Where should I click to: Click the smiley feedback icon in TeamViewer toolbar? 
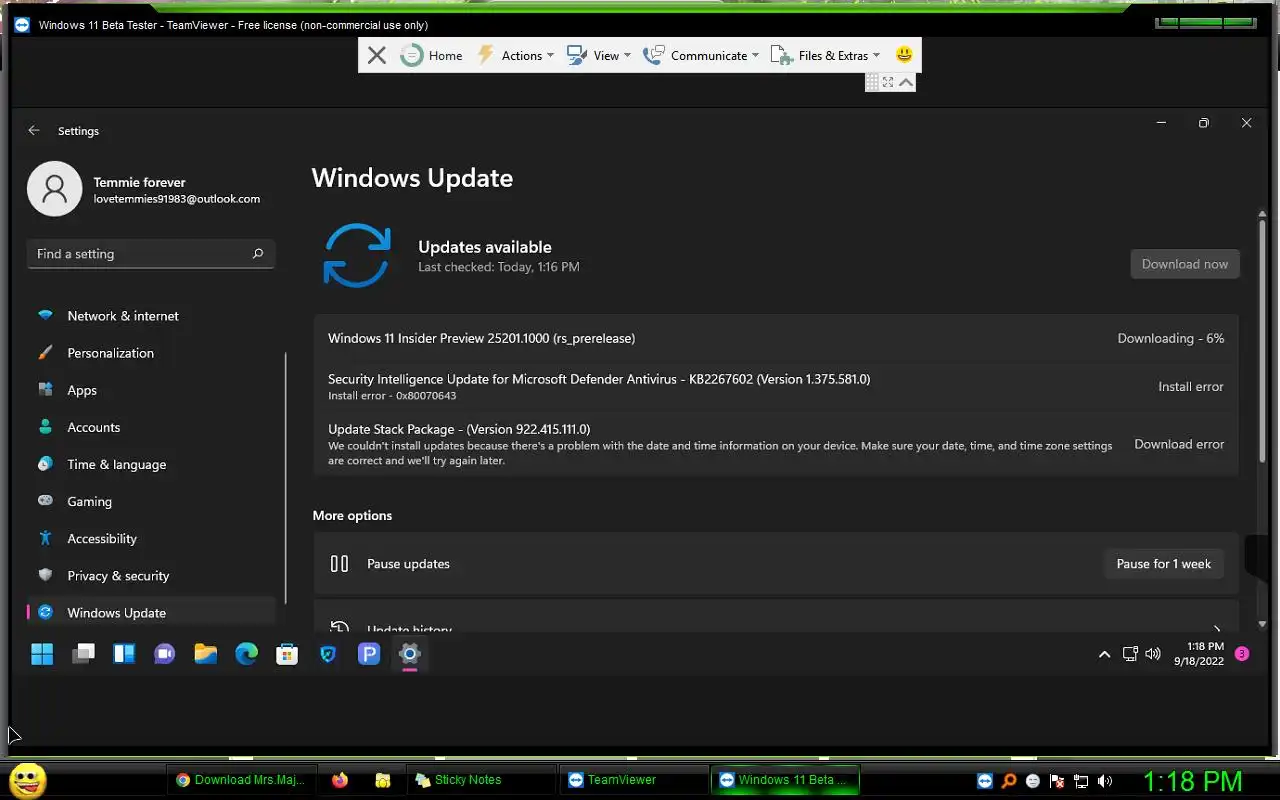pyautogui.click(x=904, y=55)
